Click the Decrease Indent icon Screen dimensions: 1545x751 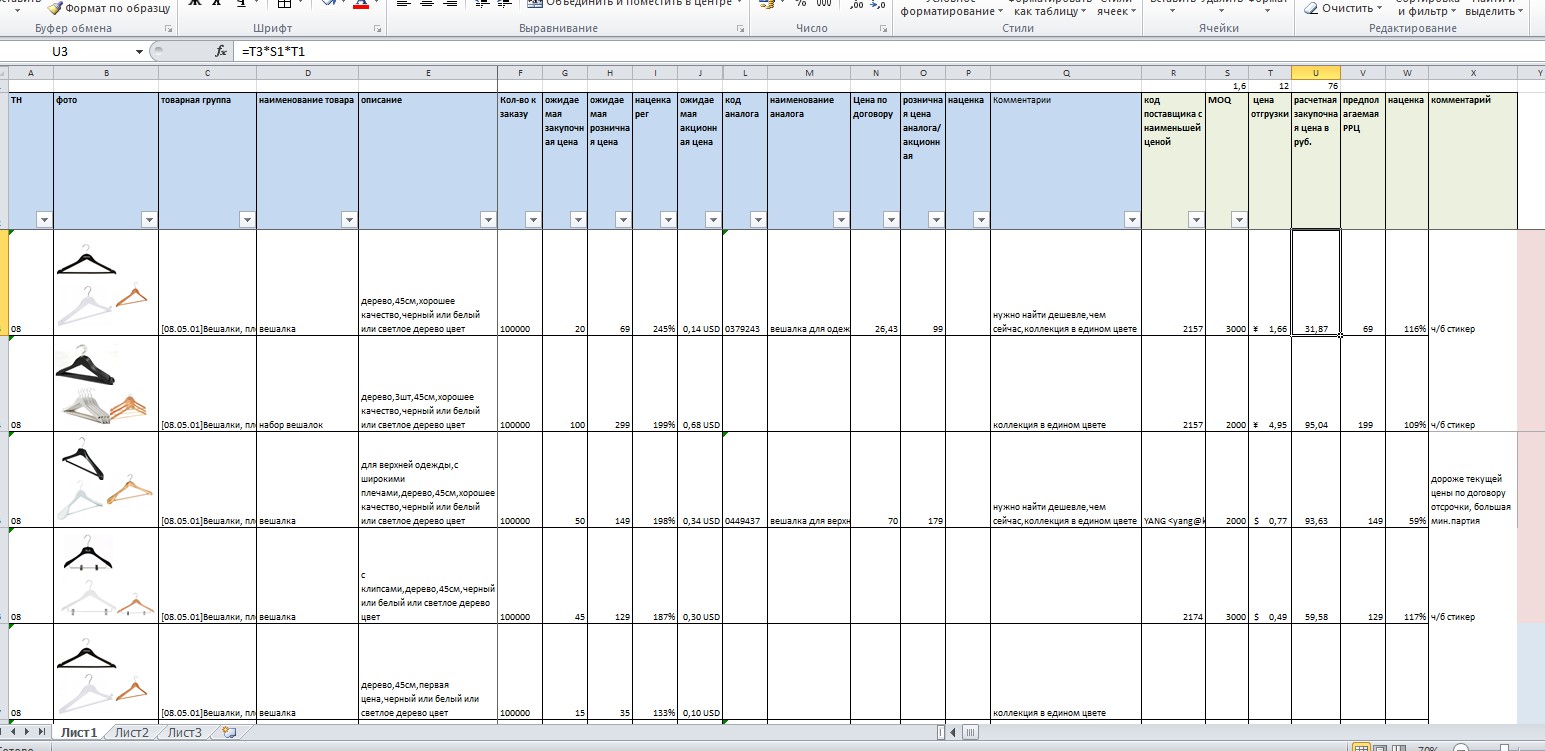pos(481,4)
